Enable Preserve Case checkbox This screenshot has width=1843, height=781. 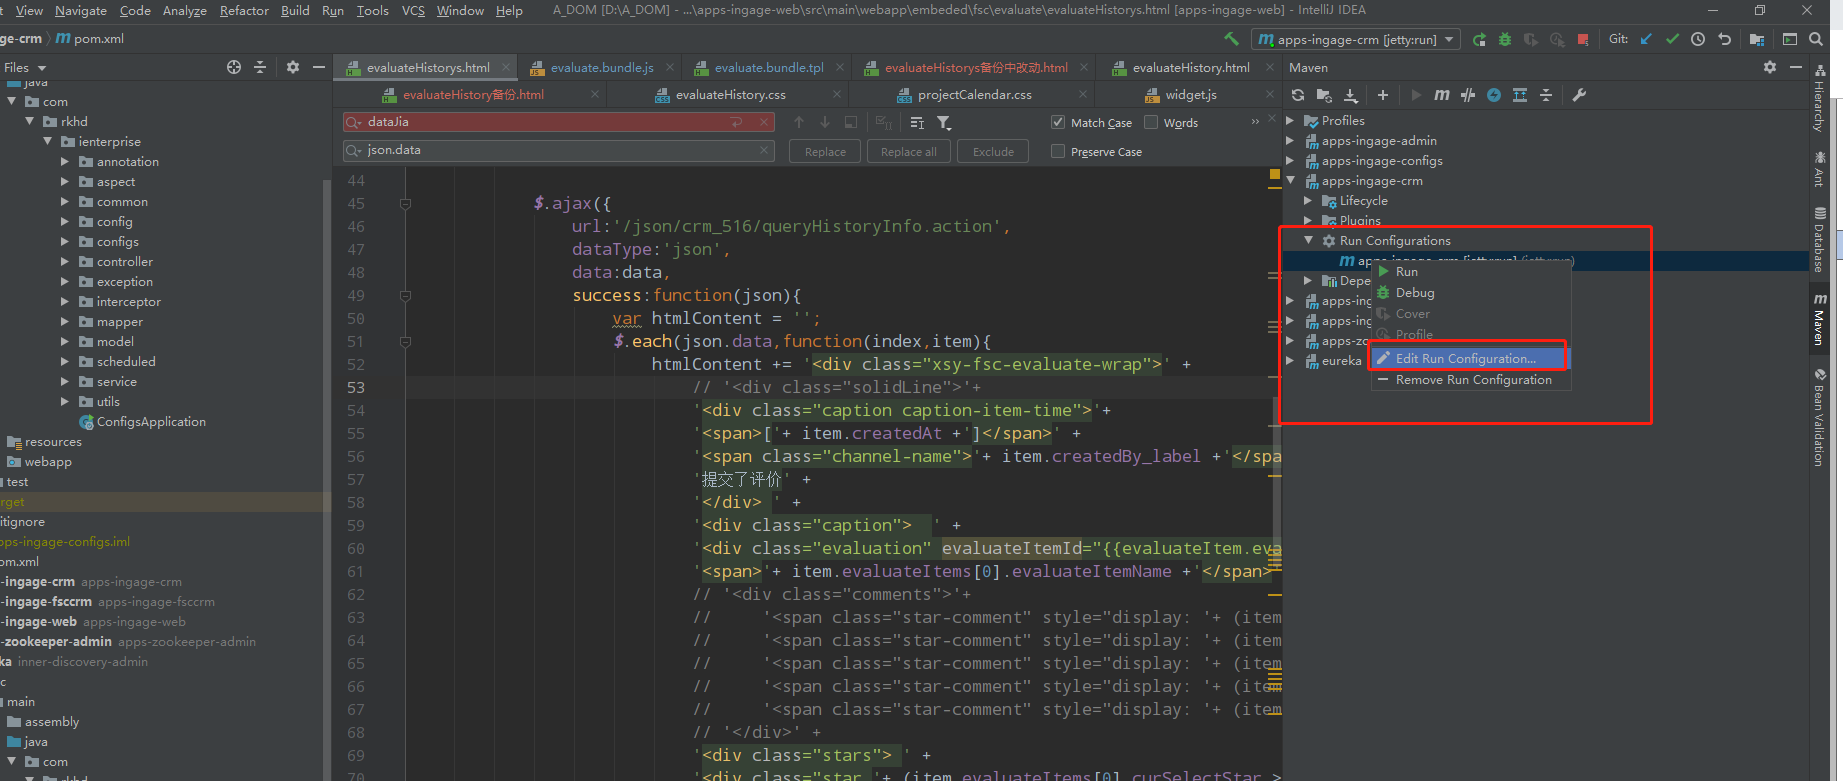pos(1058,152)
